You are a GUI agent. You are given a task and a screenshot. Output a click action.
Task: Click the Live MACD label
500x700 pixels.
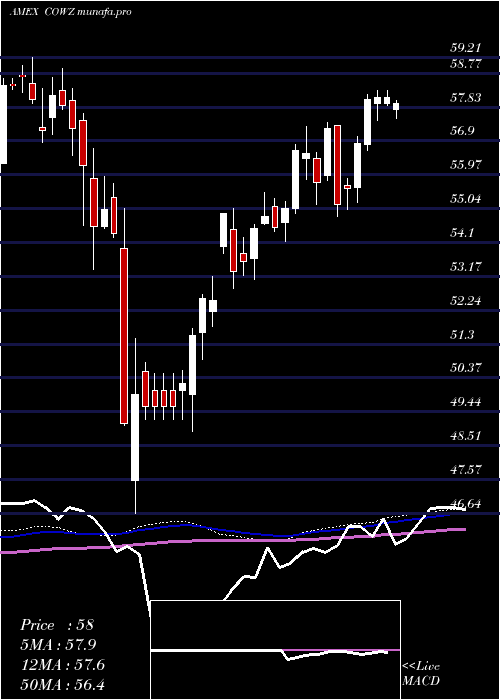click(x=421, y=674)
